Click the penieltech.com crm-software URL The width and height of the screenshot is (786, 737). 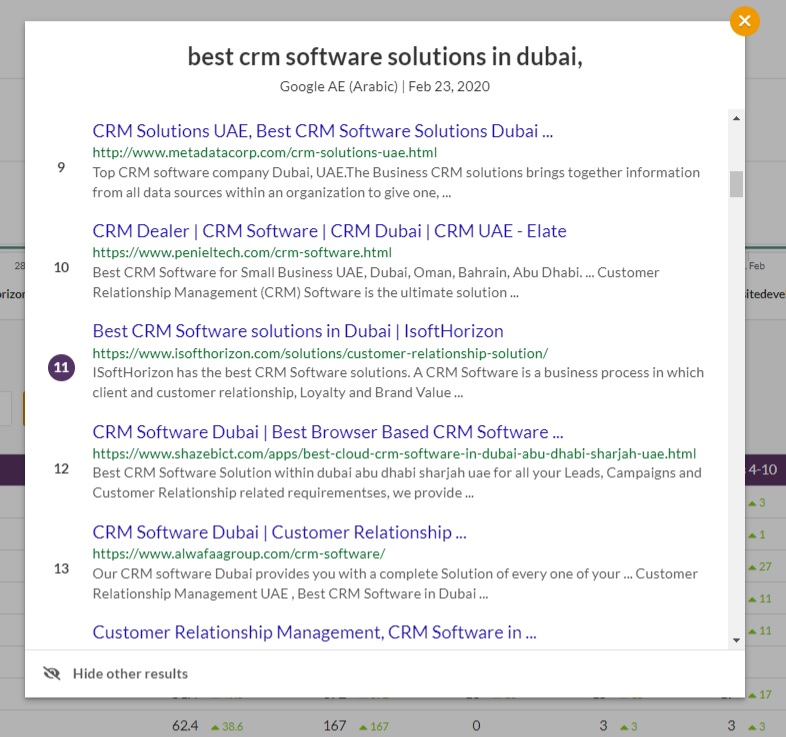pyautogui.click(x=241, y=252)
